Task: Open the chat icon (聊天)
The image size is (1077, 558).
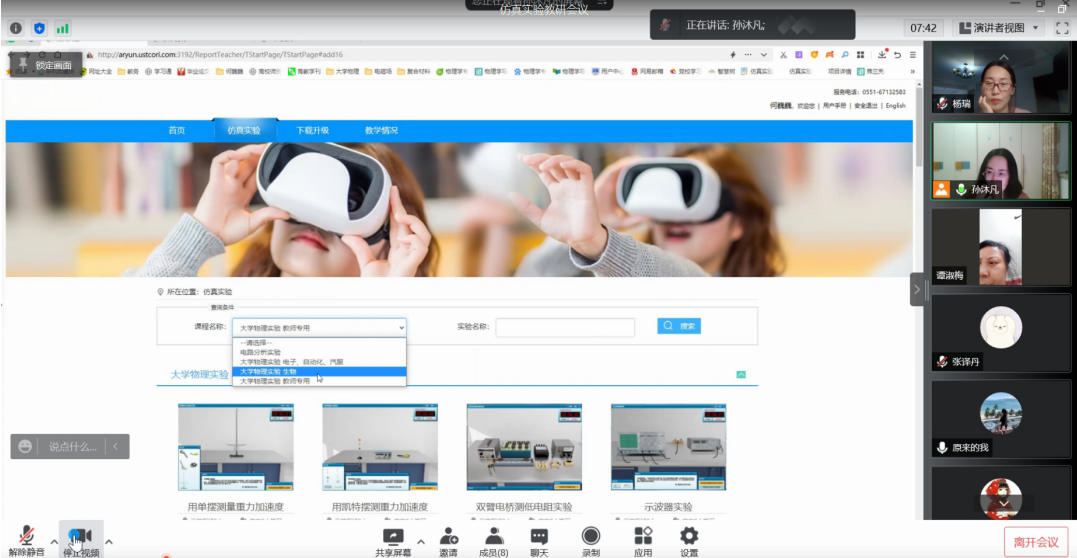Action: coord(539,537)
